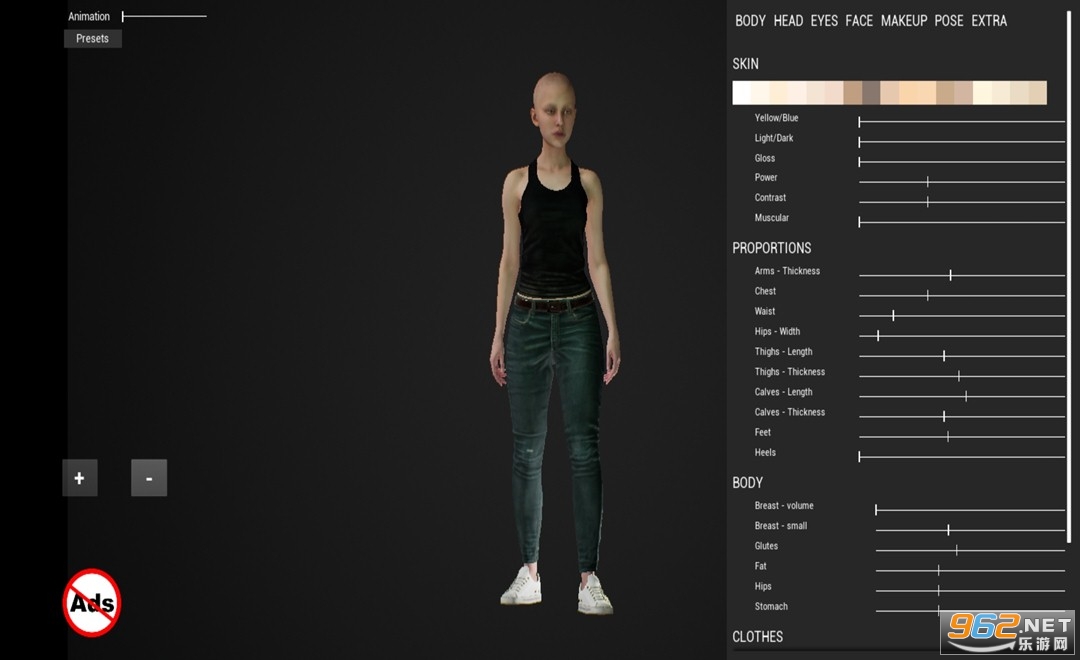Adjust the body Hips slider
This screenshot has width=1080, height=660.
[970, 590]
